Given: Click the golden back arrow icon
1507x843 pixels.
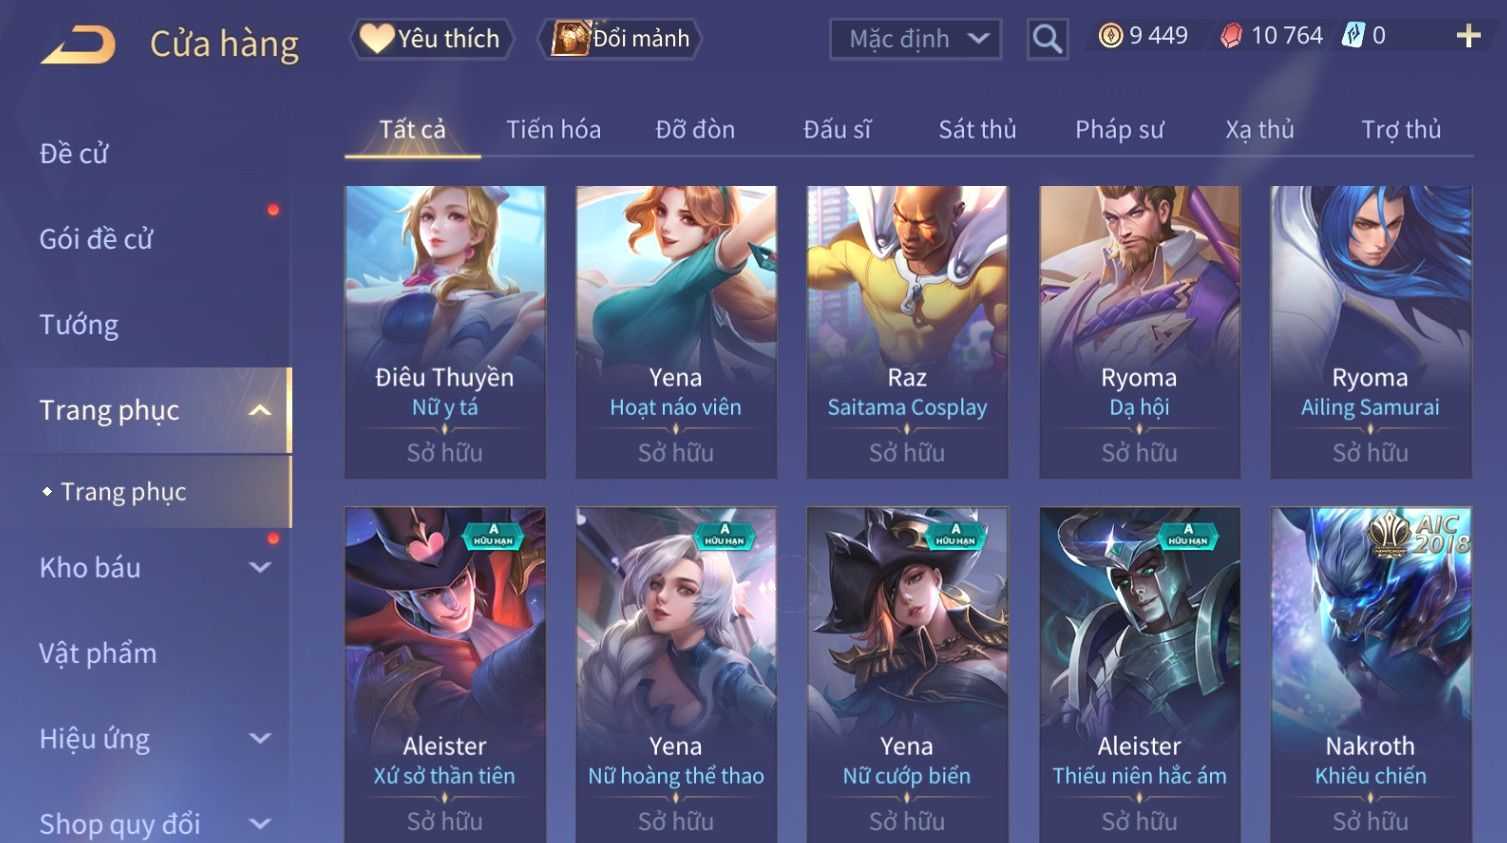Looking at the screenshot, I should click(x=78, y=44).
